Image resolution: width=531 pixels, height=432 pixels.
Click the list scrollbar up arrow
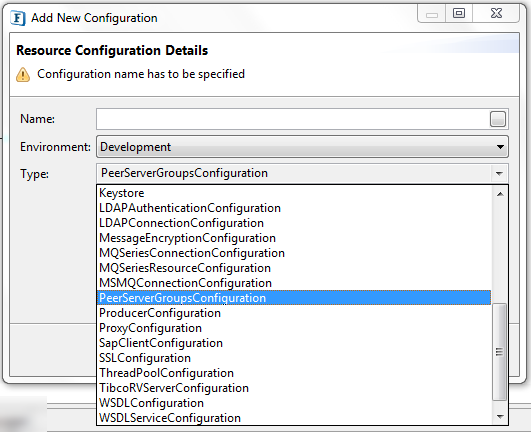pos(500,194)
